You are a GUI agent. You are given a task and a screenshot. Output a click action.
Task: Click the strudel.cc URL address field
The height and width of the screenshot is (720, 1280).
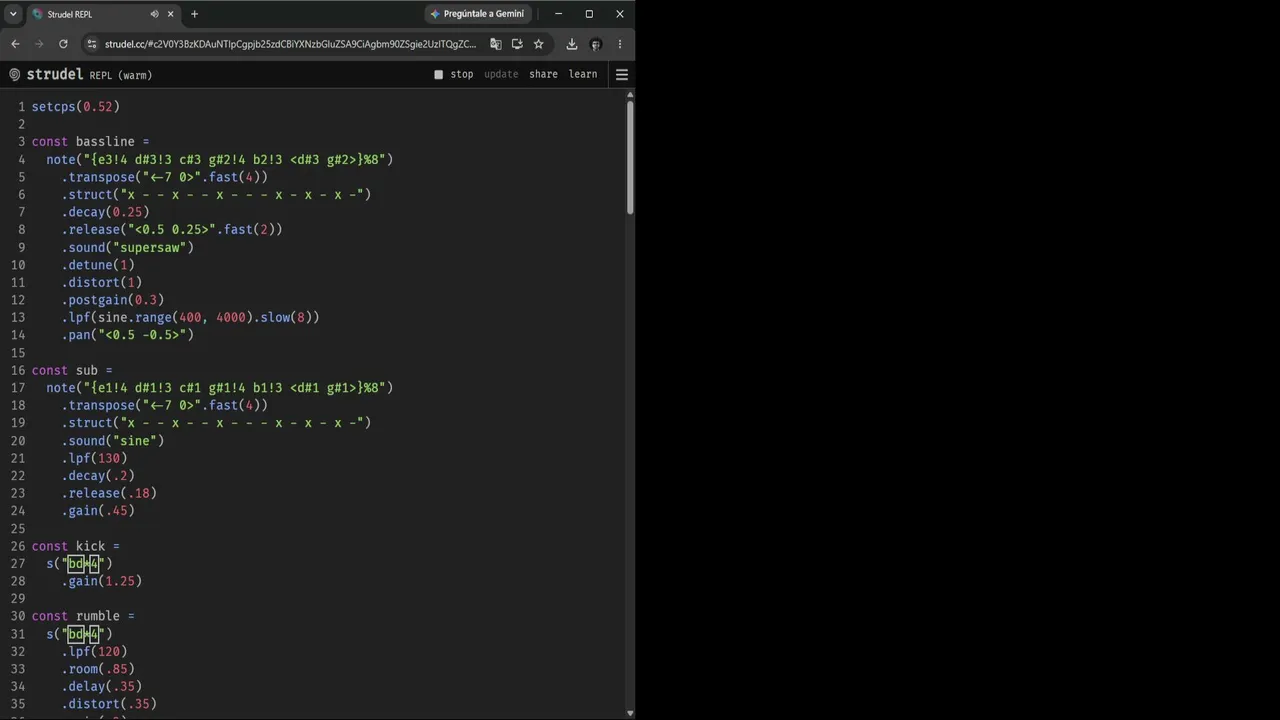290,44
